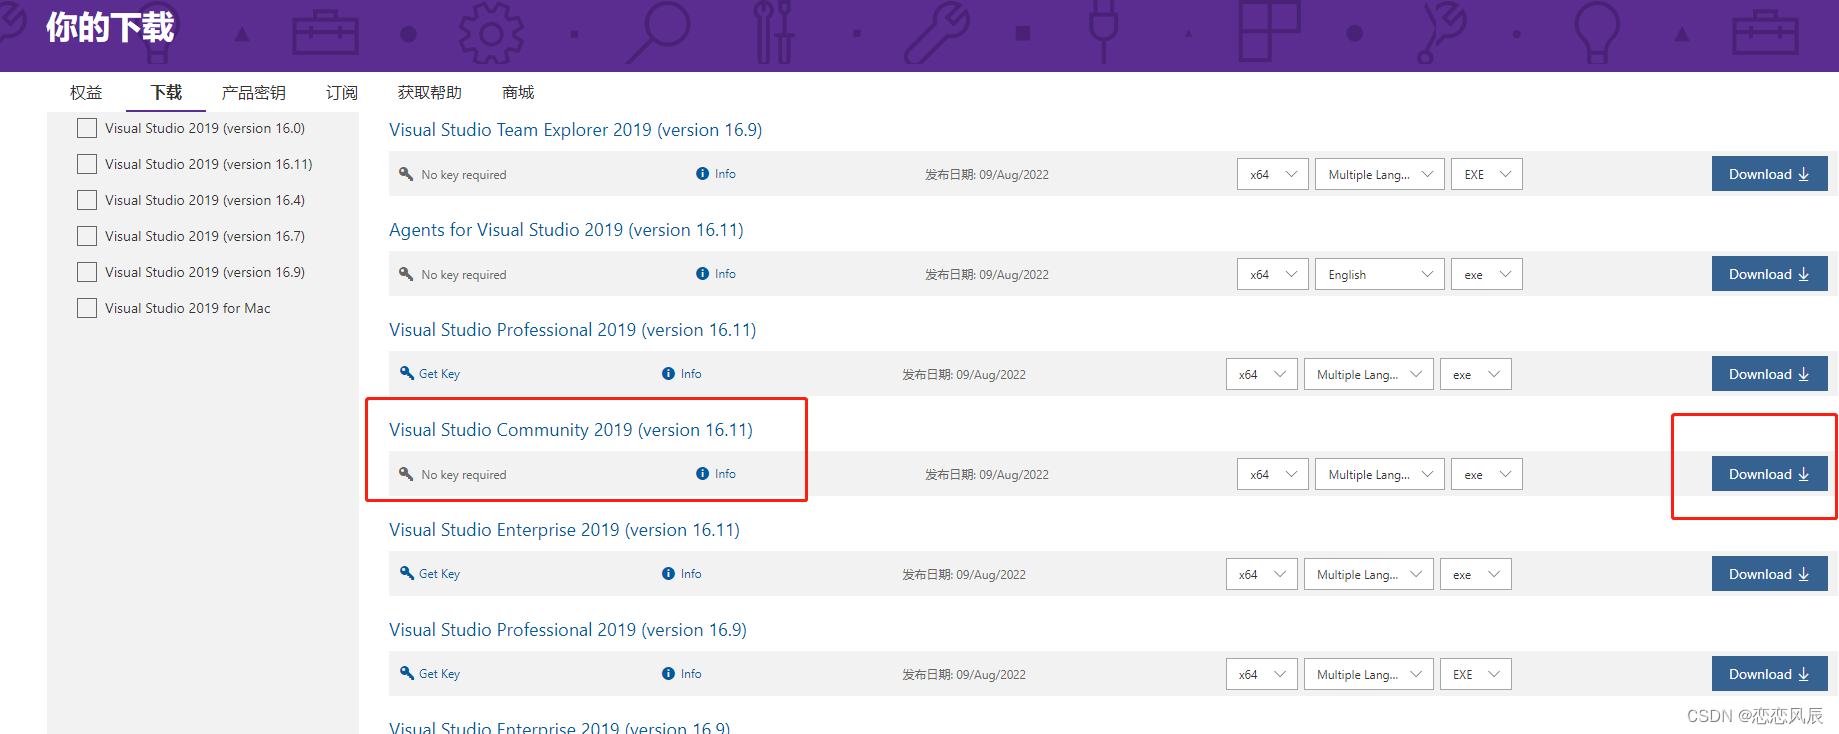Open exe format dropdown for Community 2019 (16.11)
The image size is (1839, 734).
click(1487, 474)
